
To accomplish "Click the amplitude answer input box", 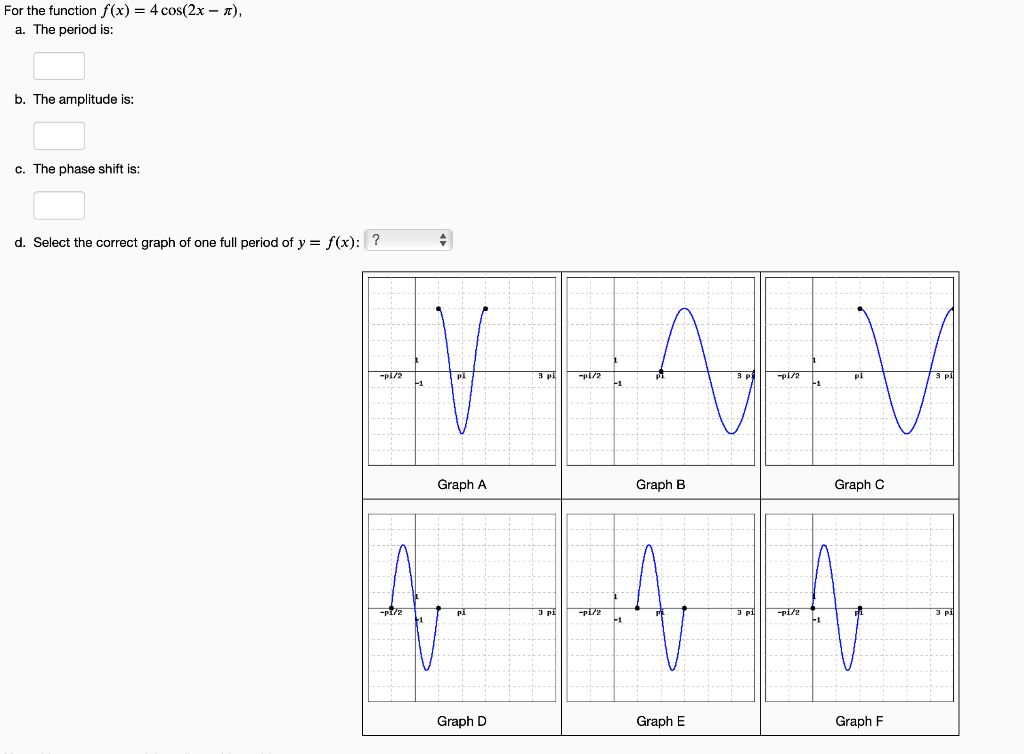I will coord(58,135).
